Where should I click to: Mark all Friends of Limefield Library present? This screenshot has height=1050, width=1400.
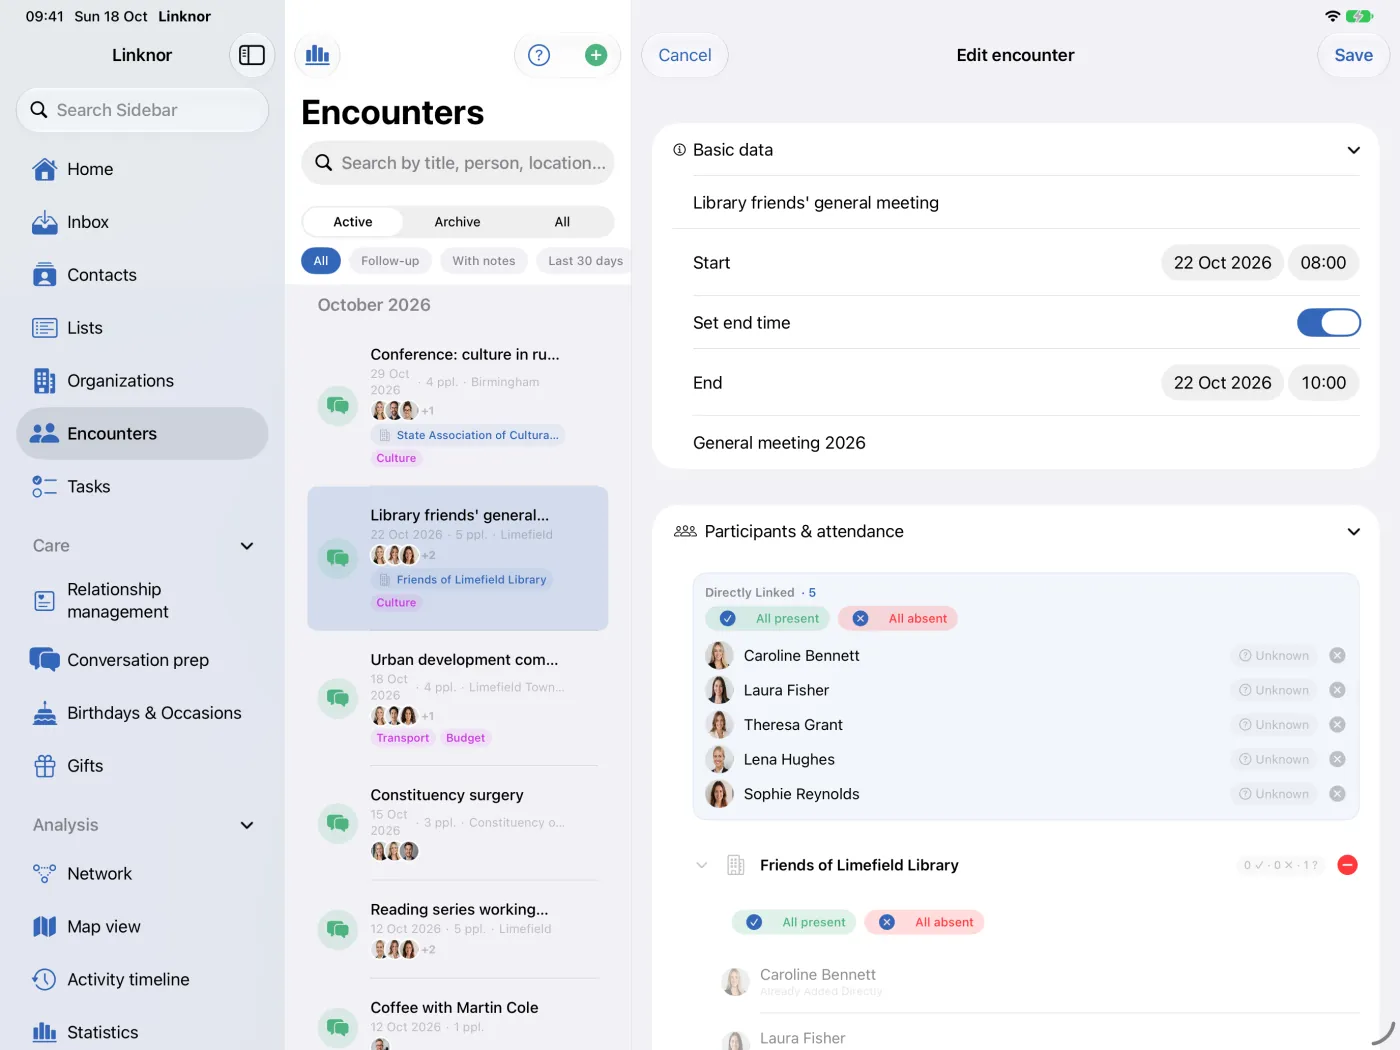(x=794, y=923)
